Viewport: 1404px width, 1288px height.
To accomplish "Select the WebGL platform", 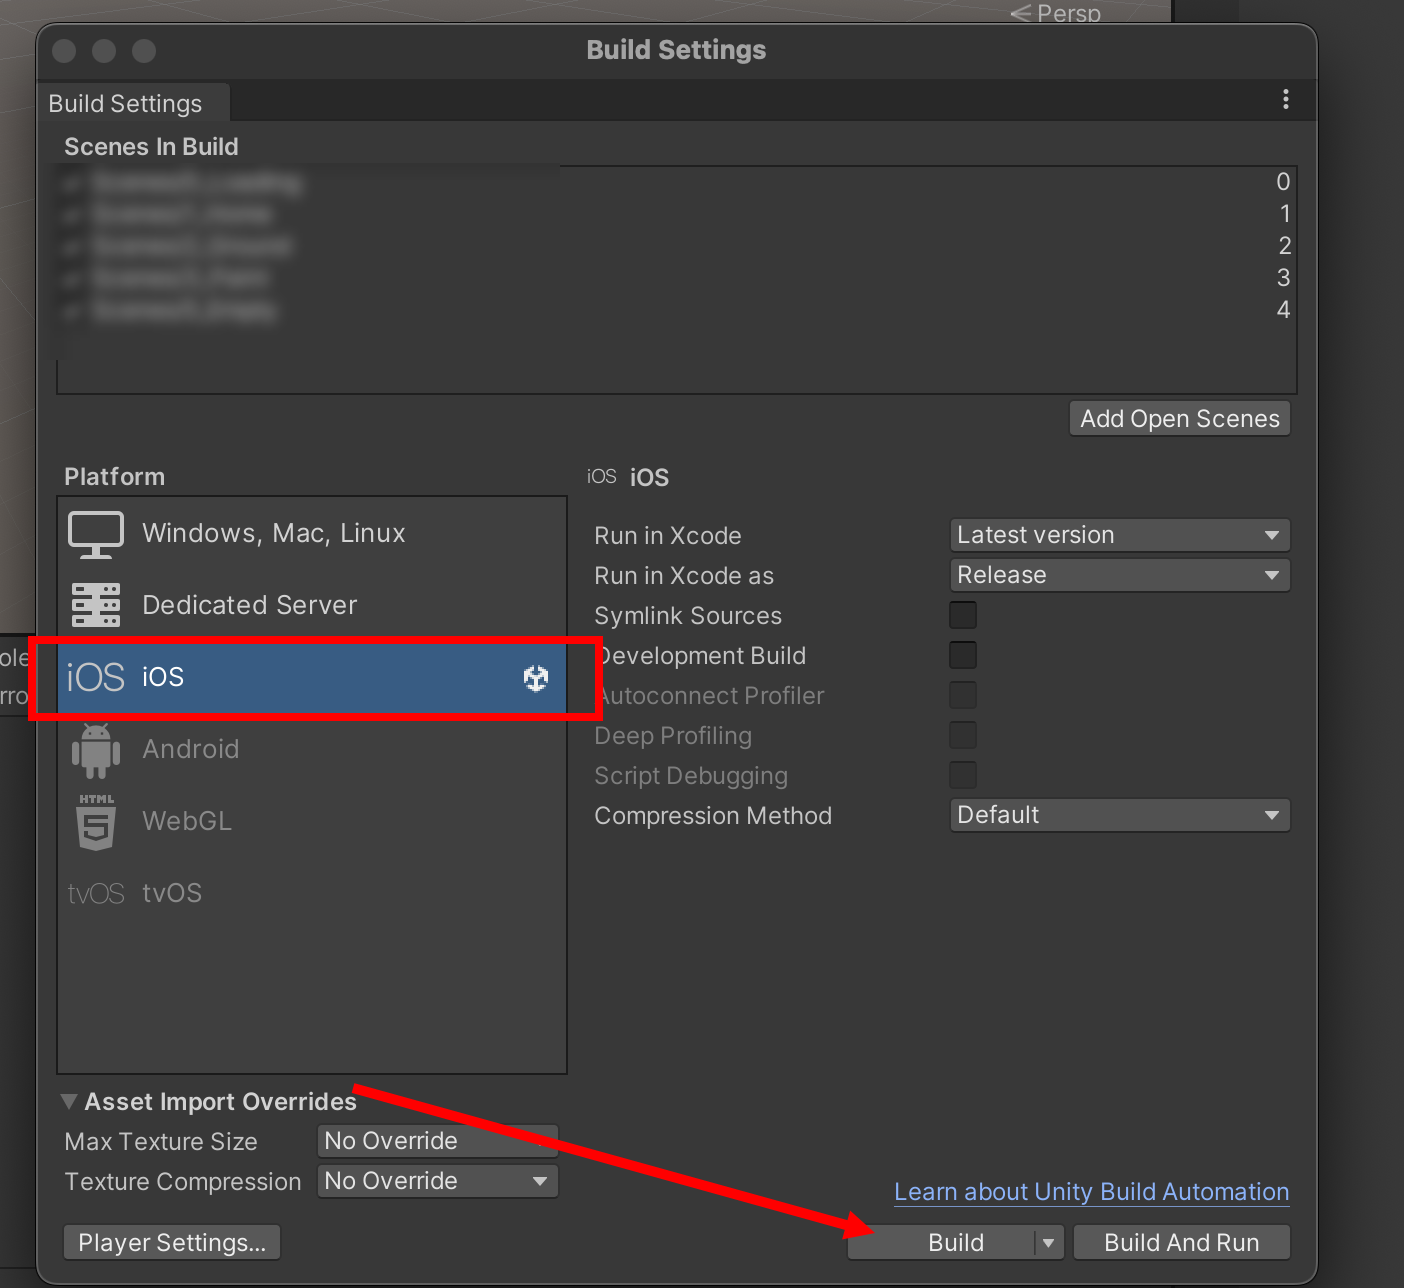I will (x=312, y=821).
